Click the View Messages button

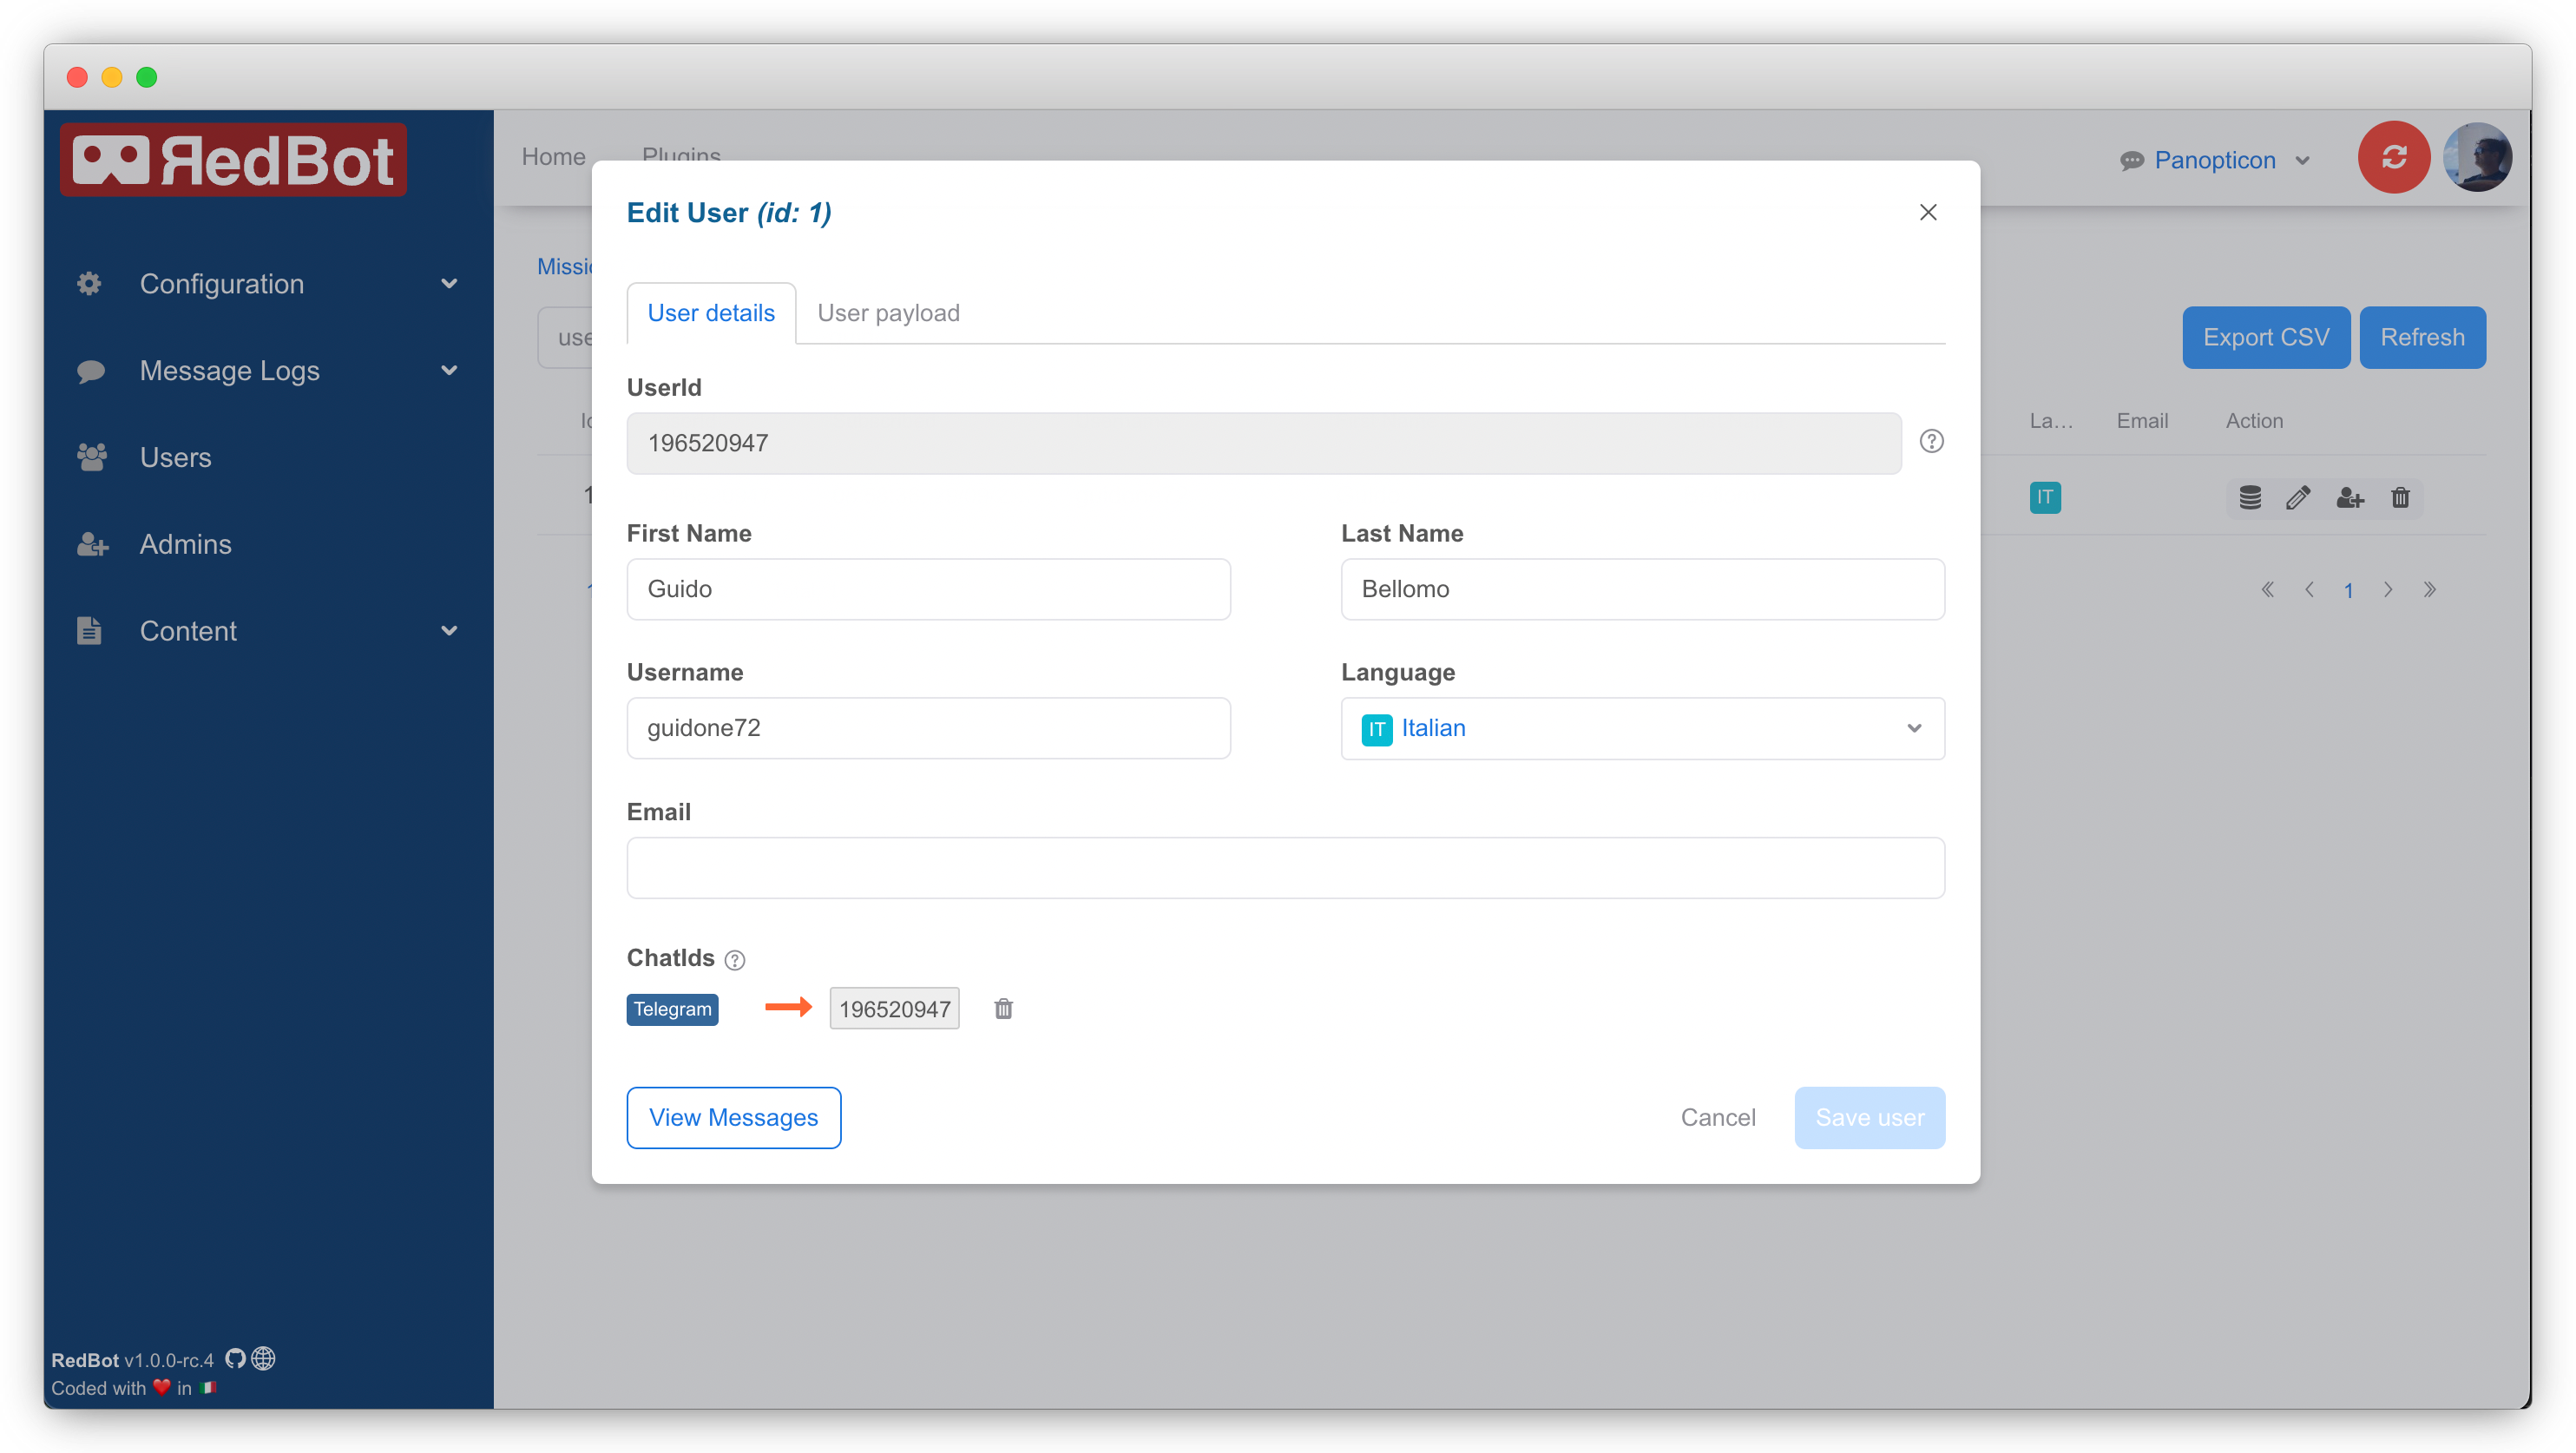click(x=733, y=1117)
